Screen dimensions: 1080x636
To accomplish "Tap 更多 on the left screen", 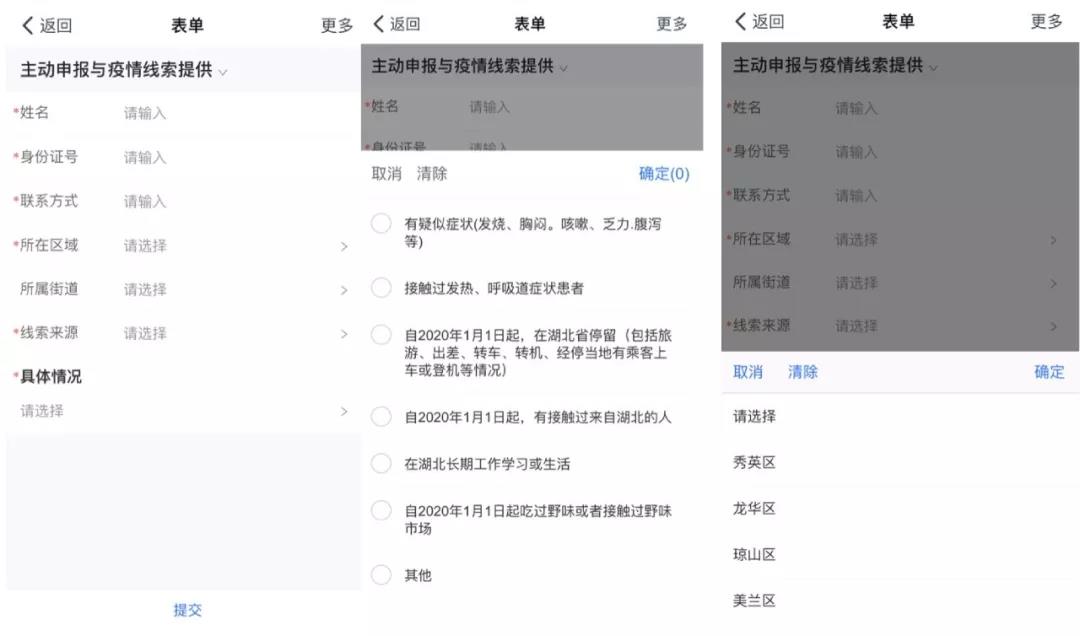I will click(337, 25).
